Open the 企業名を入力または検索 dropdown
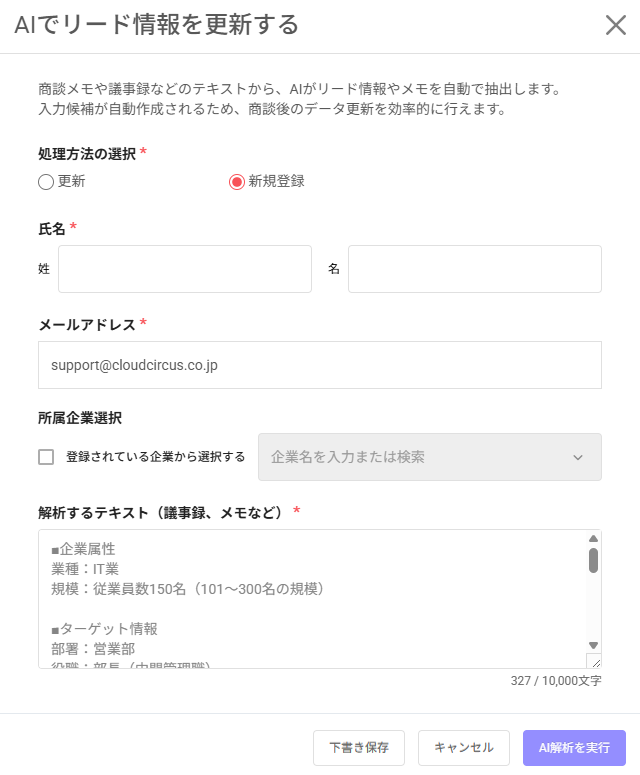The width and height of the screenshot is (640, 775). [x=429, y=457]
